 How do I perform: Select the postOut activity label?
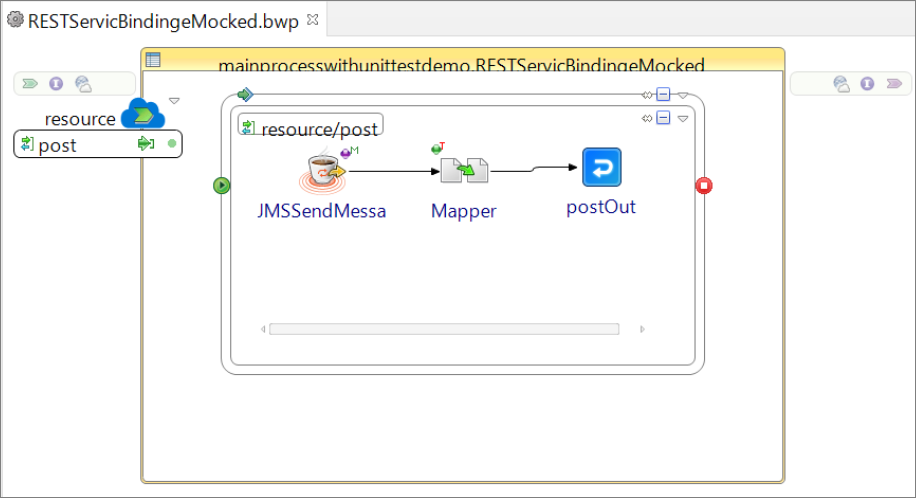(x=601, y=208)
